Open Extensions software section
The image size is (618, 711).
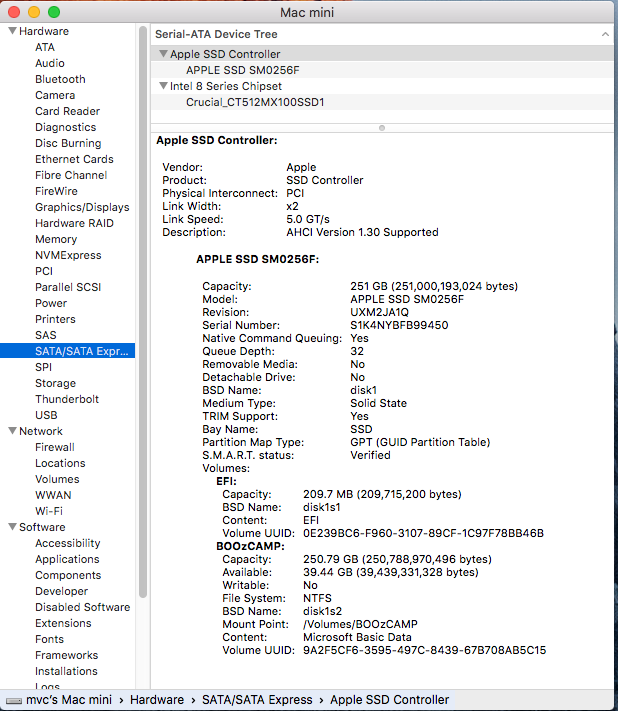pyautogui.click(x=63, y=623)
